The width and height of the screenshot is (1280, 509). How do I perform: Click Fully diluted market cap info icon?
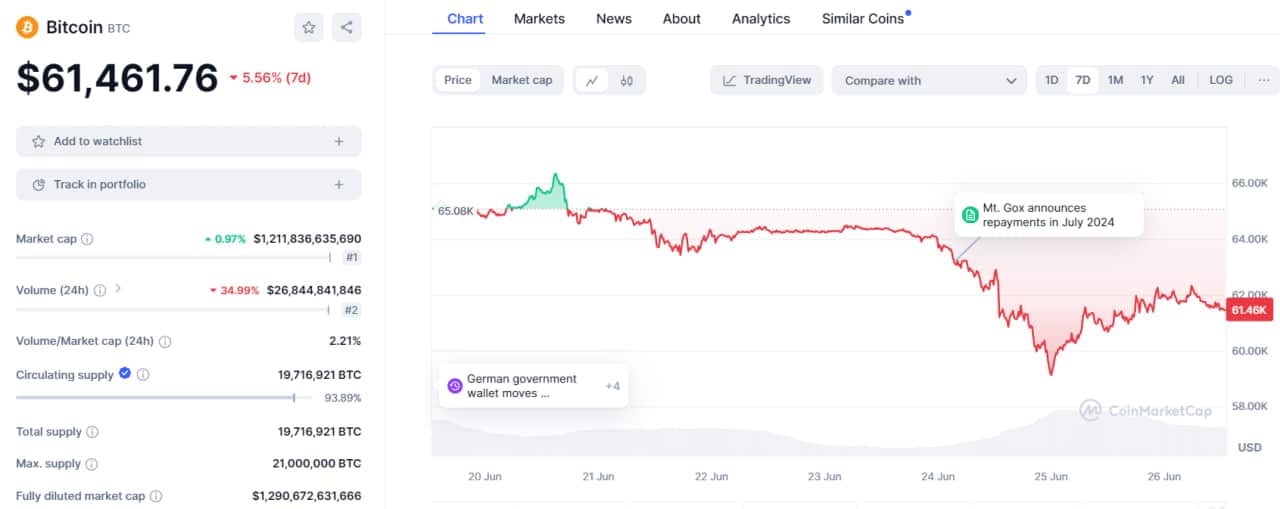point(156,496)
